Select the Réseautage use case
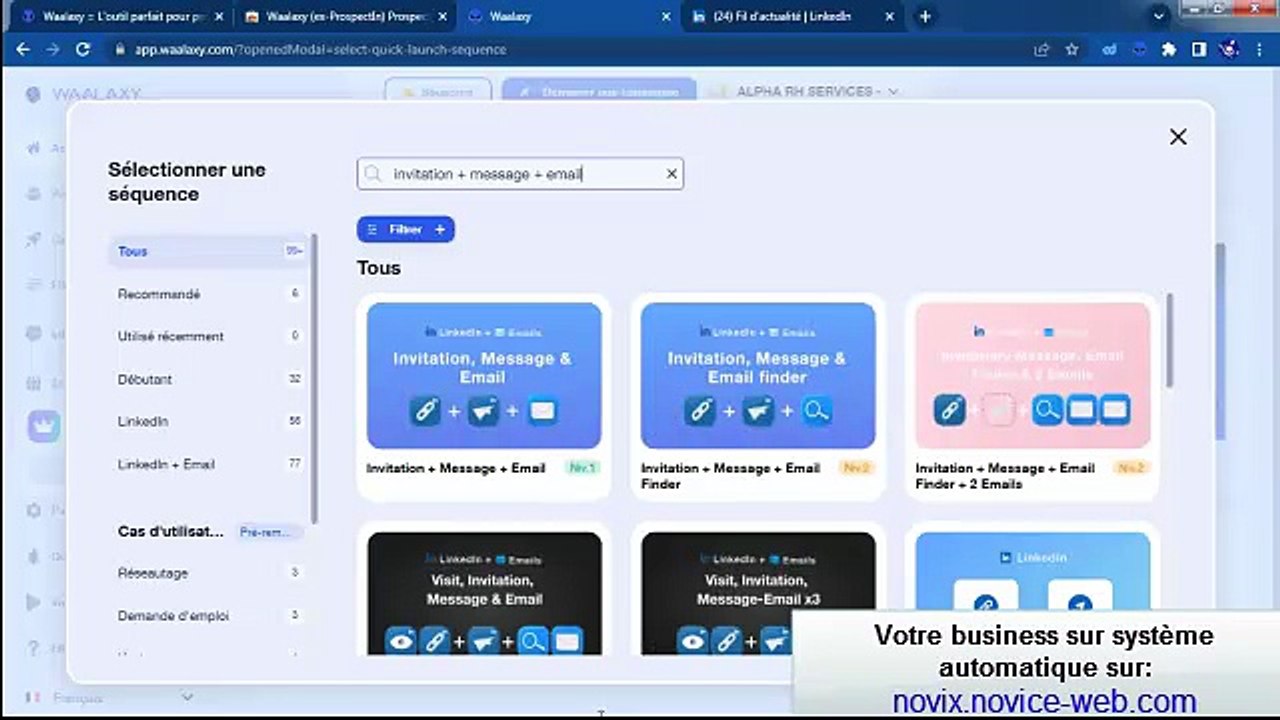Viewport: 1280px width, 720px height. 207,573
